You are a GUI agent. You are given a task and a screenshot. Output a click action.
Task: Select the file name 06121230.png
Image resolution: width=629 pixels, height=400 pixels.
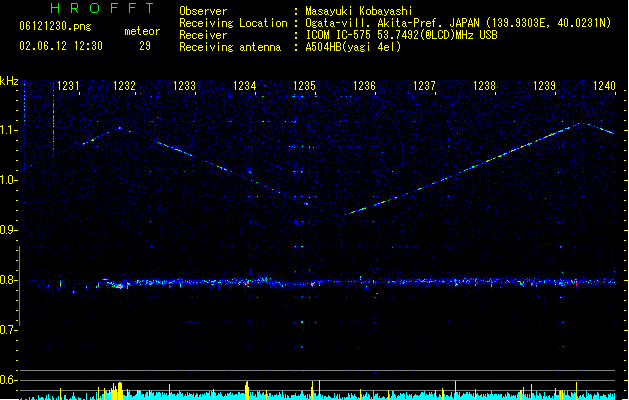point(55,26)
